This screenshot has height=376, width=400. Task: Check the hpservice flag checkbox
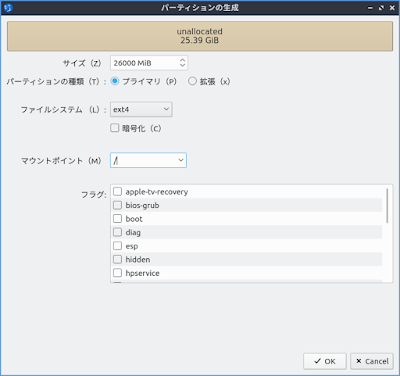point(117,273)
